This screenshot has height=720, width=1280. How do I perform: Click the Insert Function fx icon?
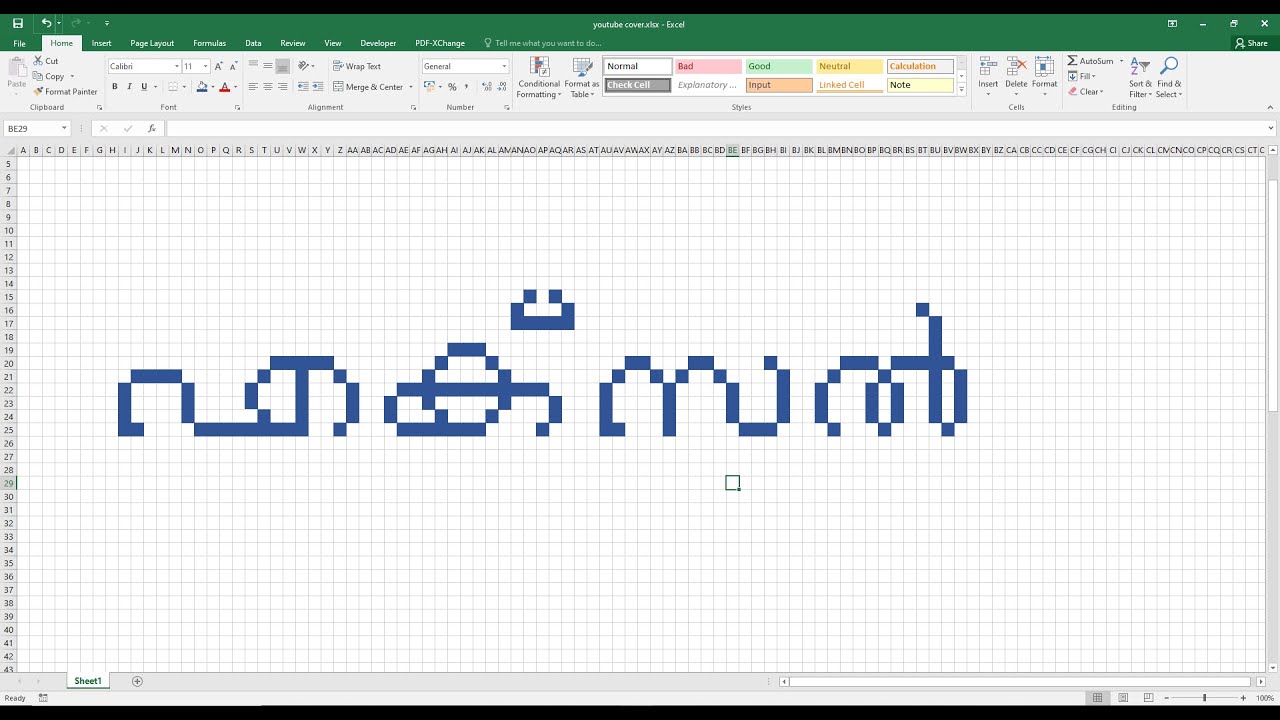point(152,128)
